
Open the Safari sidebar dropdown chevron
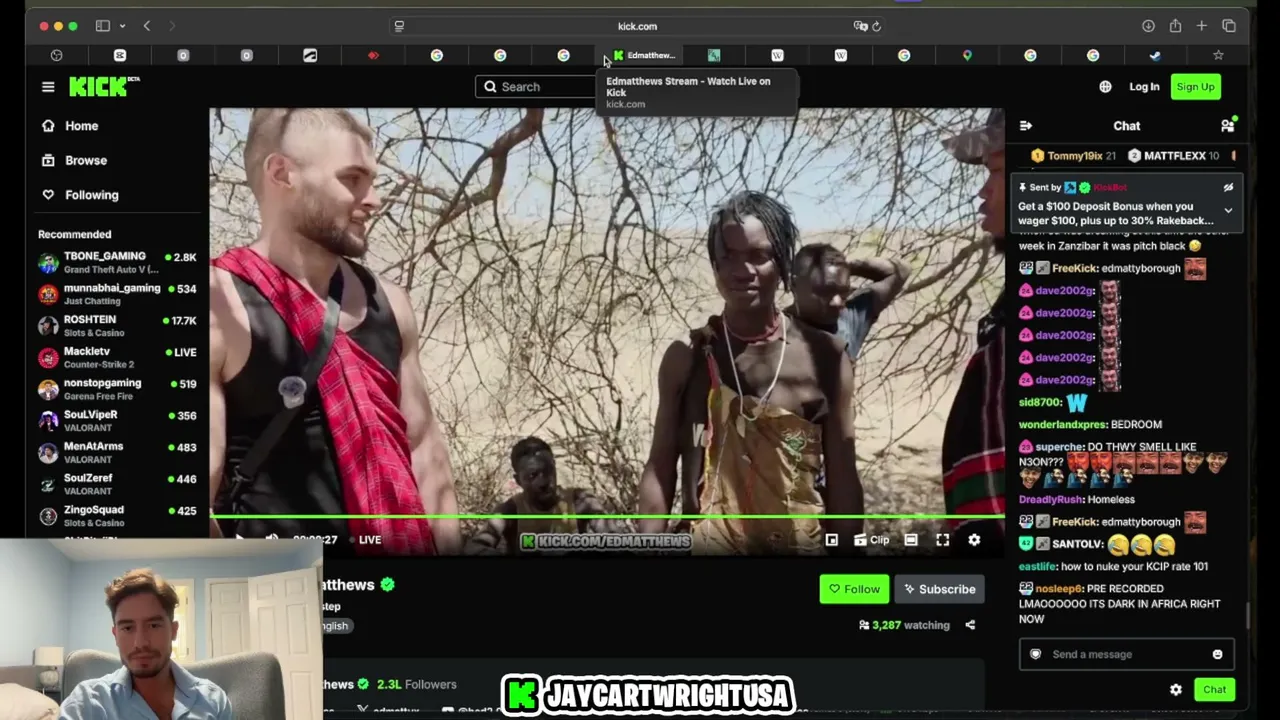point(122,26)
